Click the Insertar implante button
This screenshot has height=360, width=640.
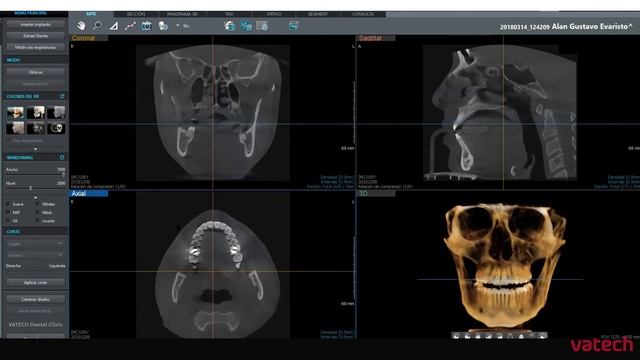click(36, 24)
